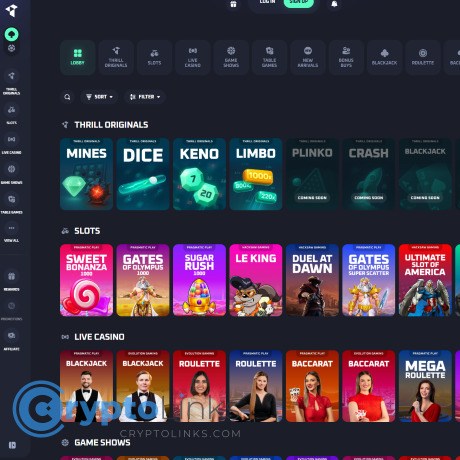Expand the Filter dropdown
460x460 pixels.
(145, 97)
